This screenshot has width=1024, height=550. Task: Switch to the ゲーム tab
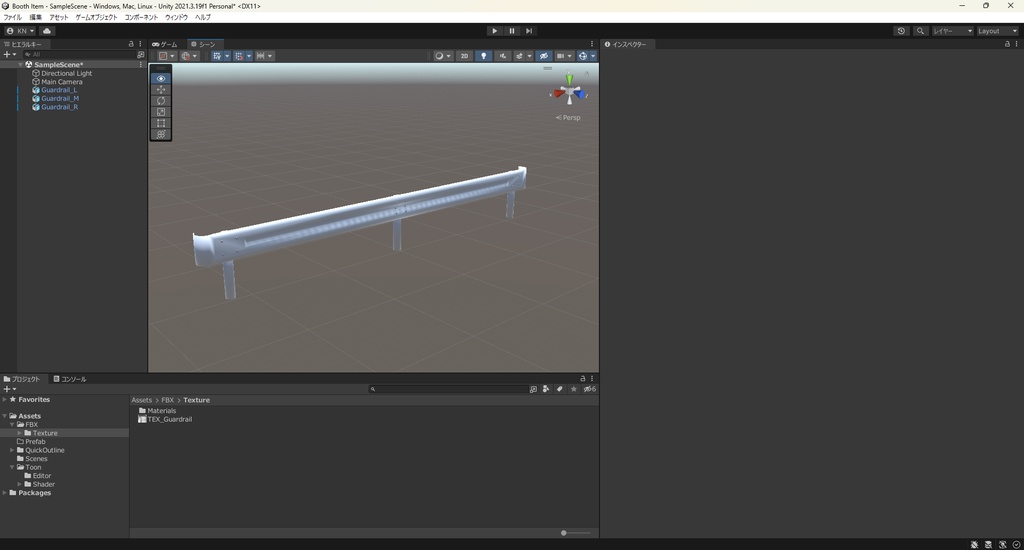[165, 44]
